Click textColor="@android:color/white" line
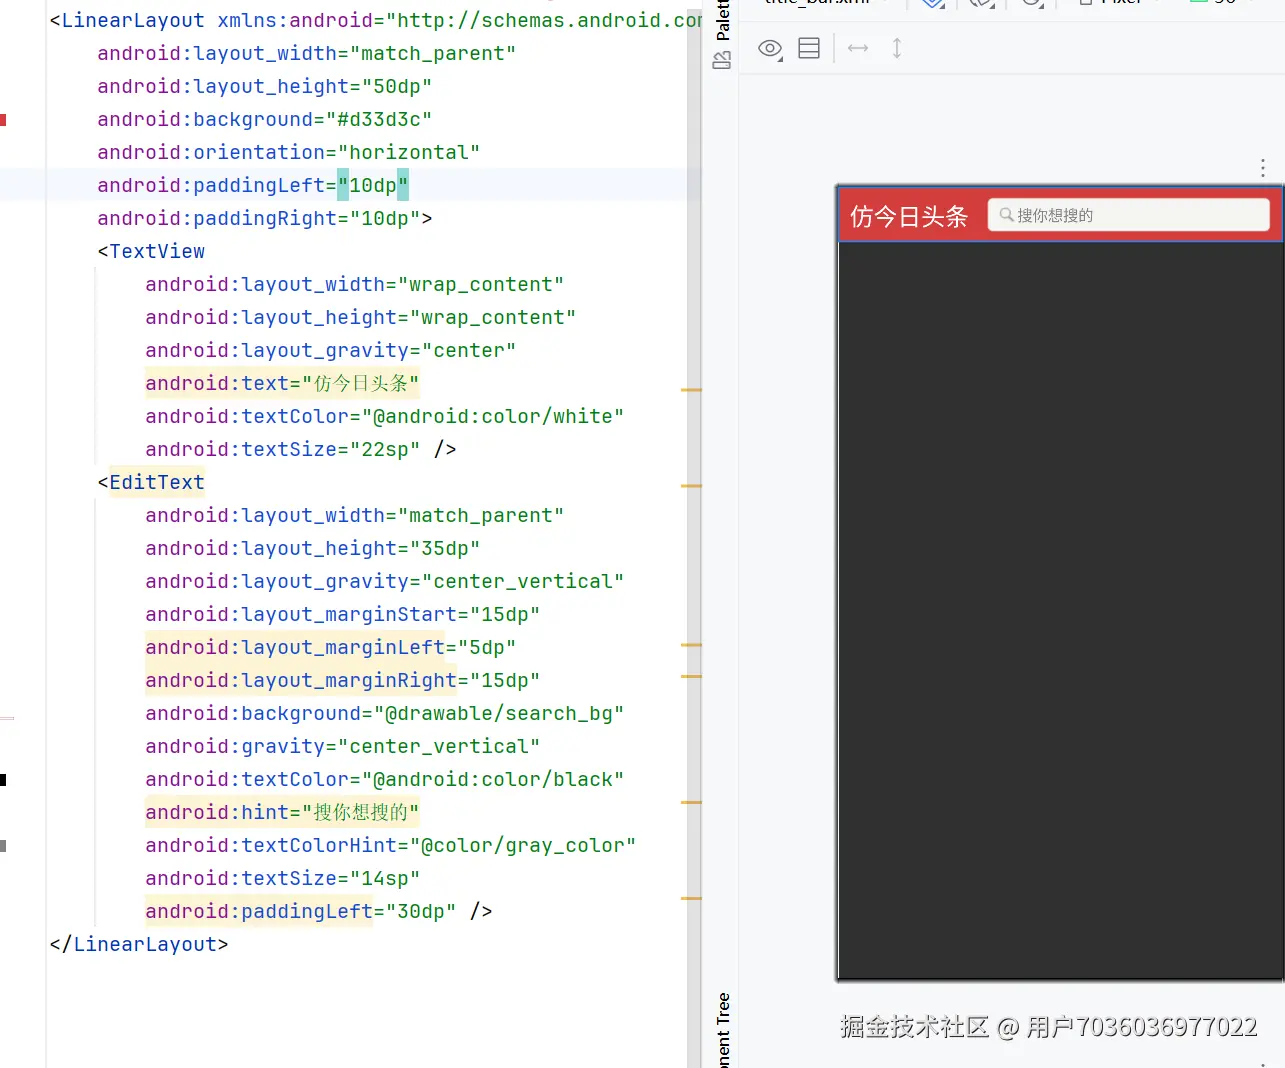Screen dimensions: 1285x1068 [384, 416]
